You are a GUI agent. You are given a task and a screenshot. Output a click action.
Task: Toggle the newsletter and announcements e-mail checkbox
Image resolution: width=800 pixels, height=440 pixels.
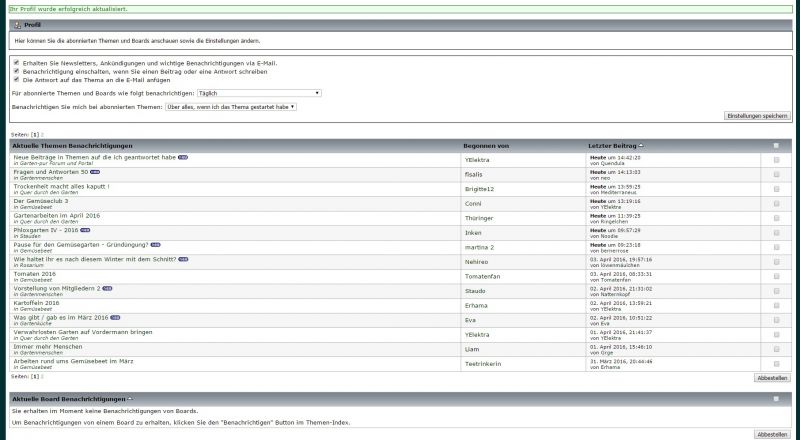[16, 62]
